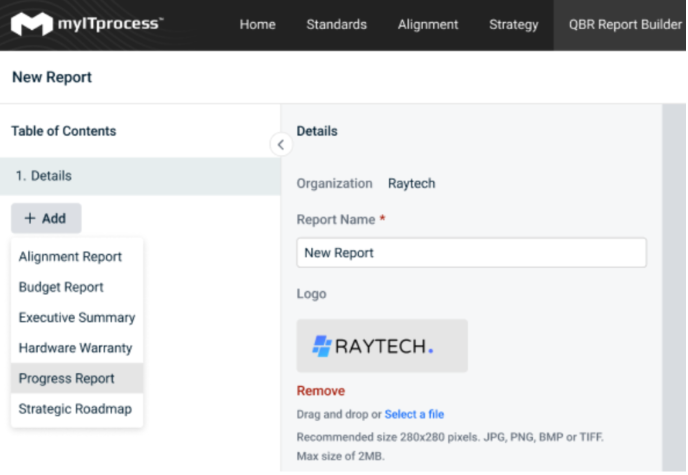Click the myITprocess logo
Image resolution: width=688 pixels, height=475 pixels.
click(87, 24)
